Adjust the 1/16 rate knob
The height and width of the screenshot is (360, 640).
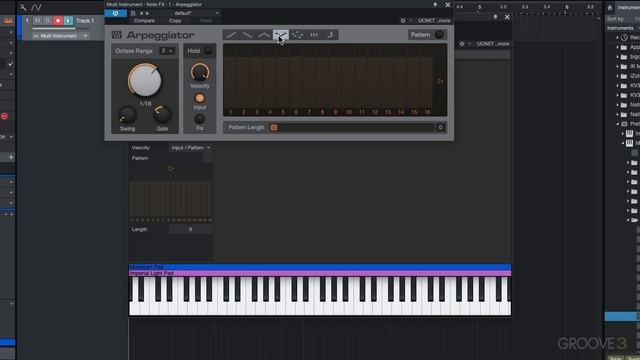click(144, 80)
